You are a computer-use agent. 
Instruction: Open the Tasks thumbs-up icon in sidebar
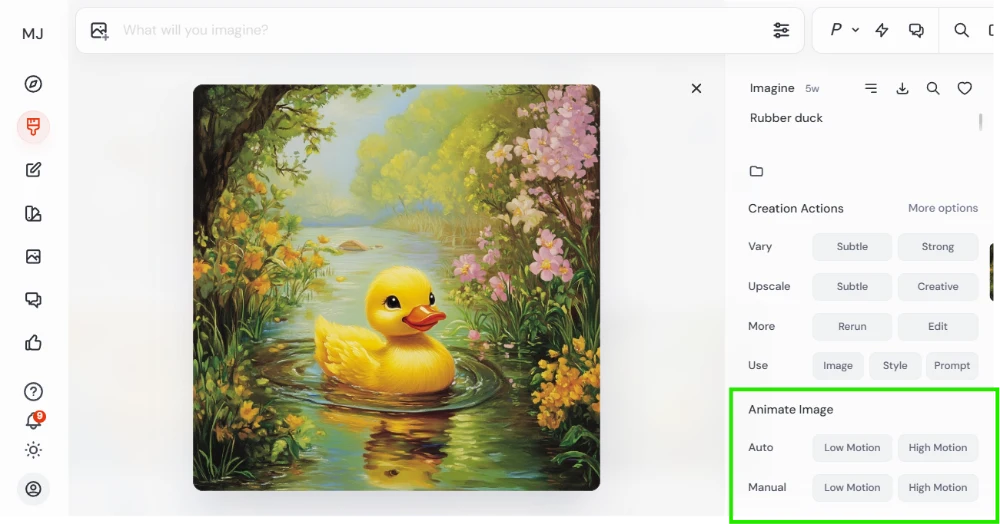(x=33, y=343)
